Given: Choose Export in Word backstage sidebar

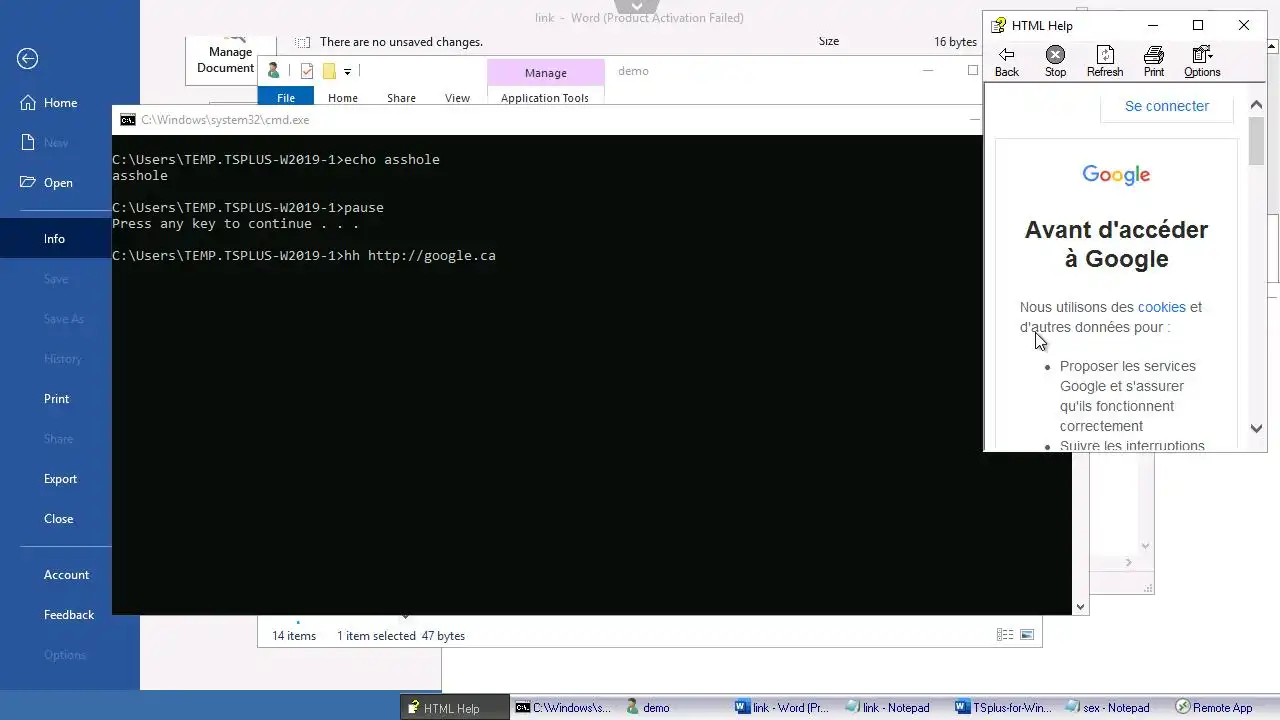Looking at the screenshot, I should click(x=60, y=479).
